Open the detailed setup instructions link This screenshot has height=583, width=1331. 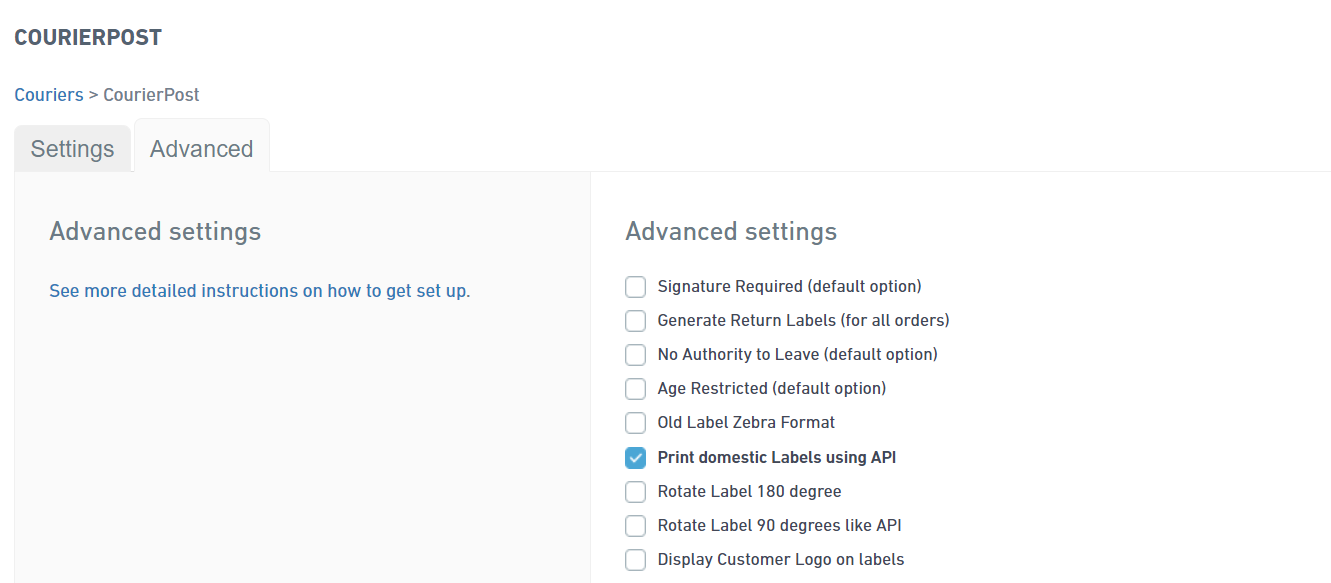click(x=260, y=291)
